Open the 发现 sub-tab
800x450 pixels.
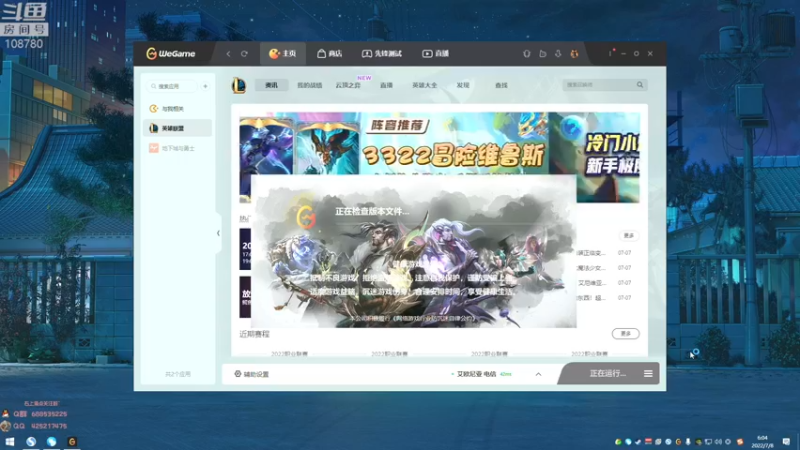click(x=463, y=85)
